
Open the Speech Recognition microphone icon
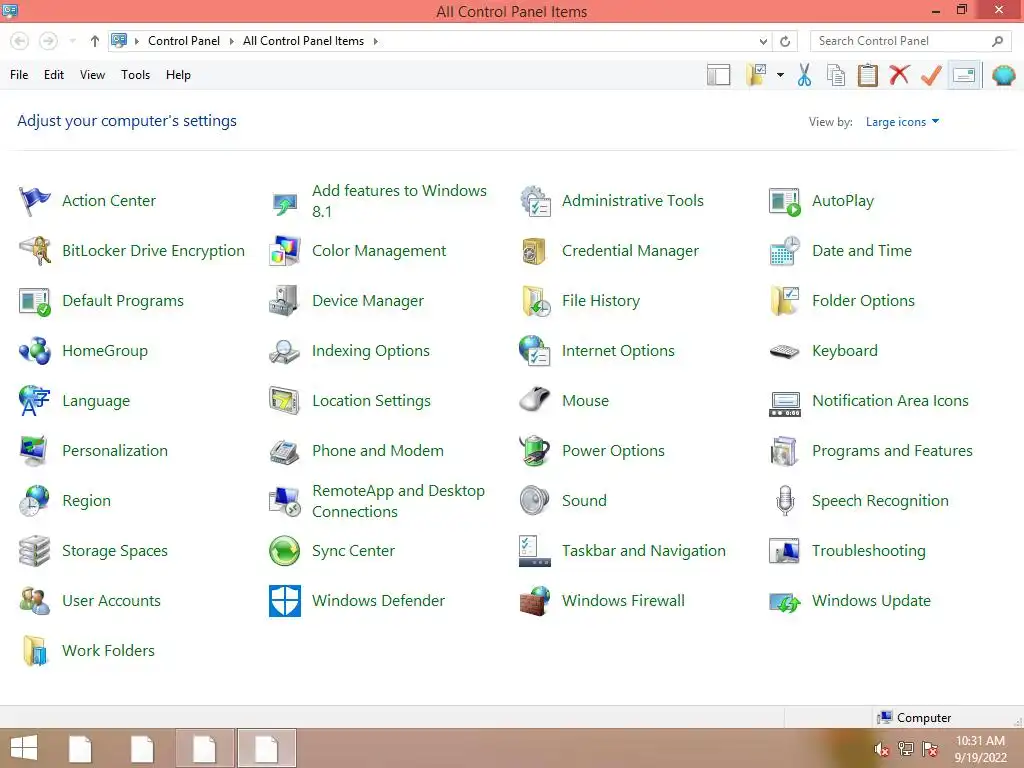[785, 501]
